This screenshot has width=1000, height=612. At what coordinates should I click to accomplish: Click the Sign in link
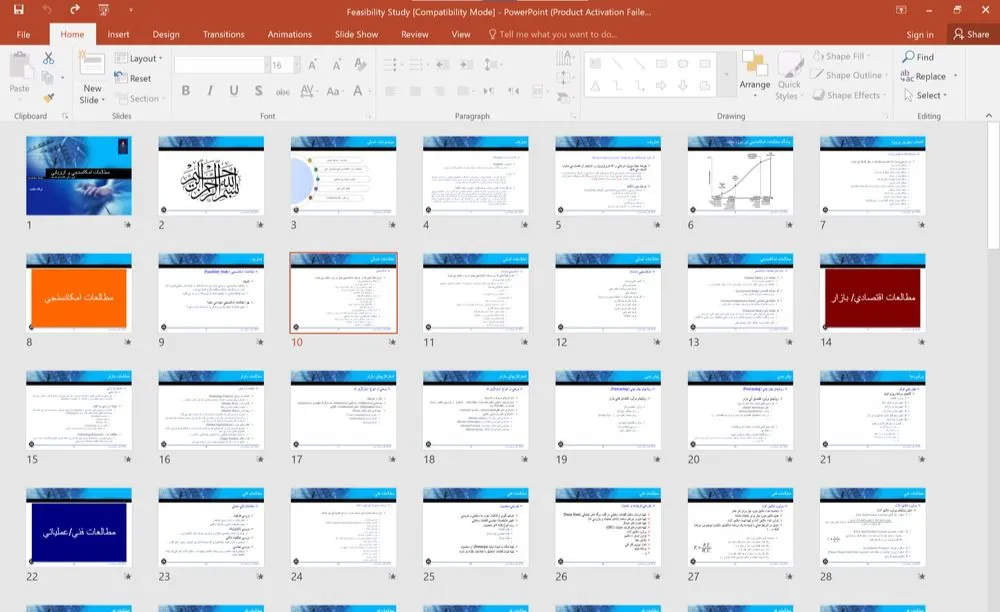click(919, 34)
